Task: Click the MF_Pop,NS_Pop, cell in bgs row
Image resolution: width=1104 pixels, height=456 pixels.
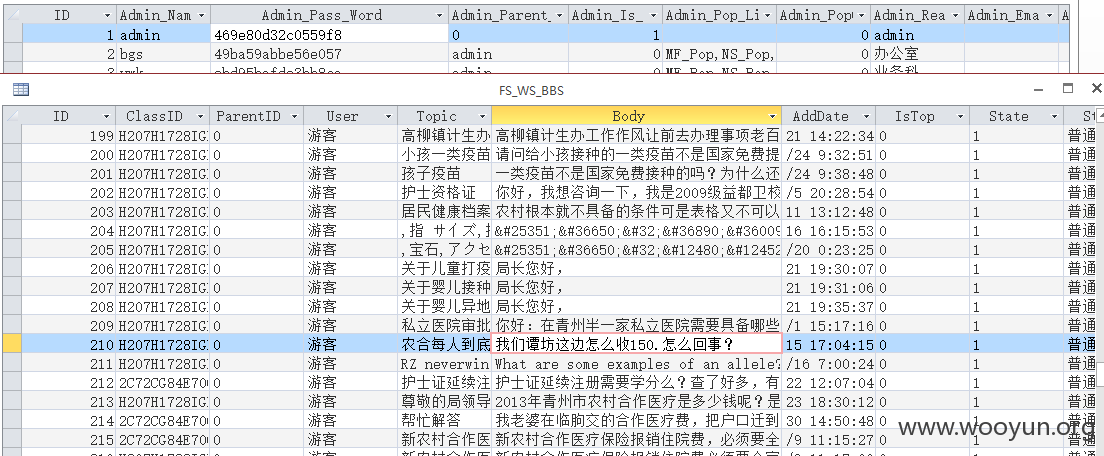Action: point(719,53)
